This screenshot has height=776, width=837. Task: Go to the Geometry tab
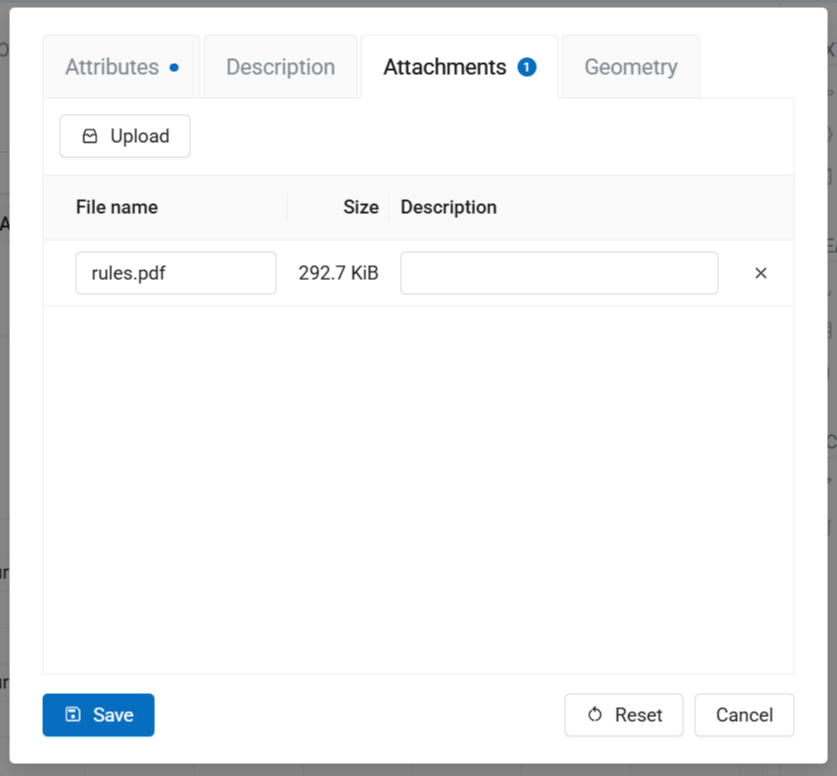tap(631, 67)
